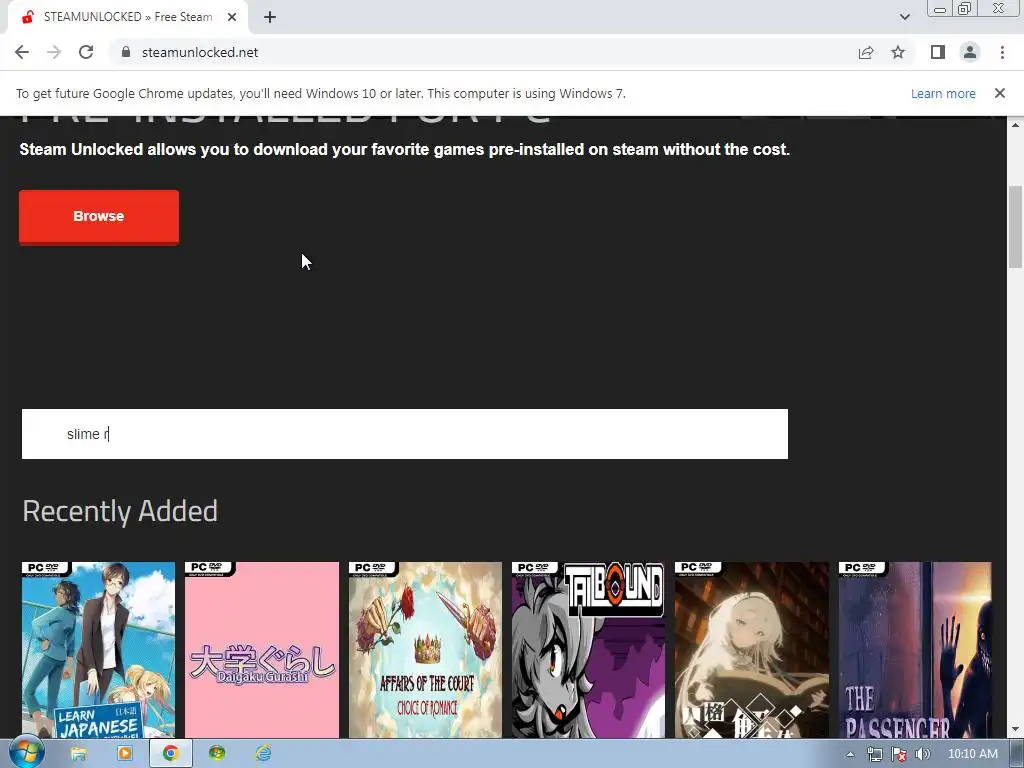The width and height of the screenshot is (1024, 768).
Task: Open a new tab with the plus button
Action: (x=270, y=17)
